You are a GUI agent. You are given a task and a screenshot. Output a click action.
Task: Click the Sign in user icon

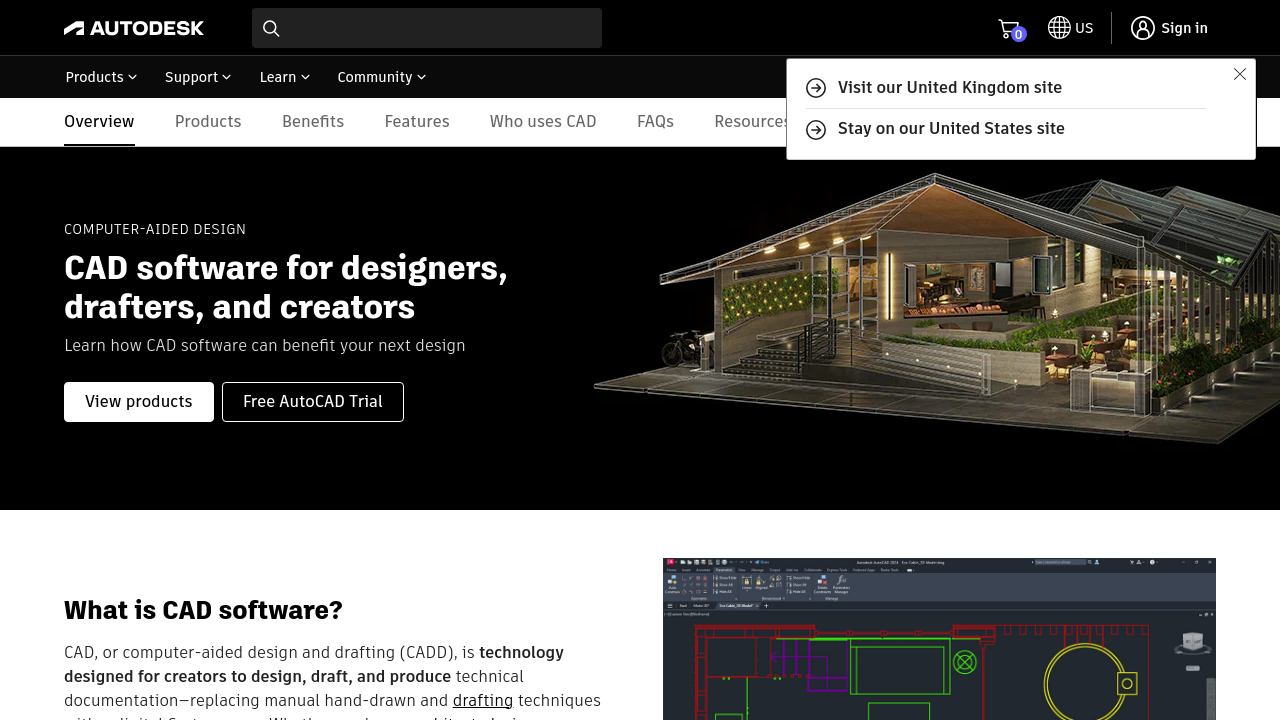(1143, 28)
